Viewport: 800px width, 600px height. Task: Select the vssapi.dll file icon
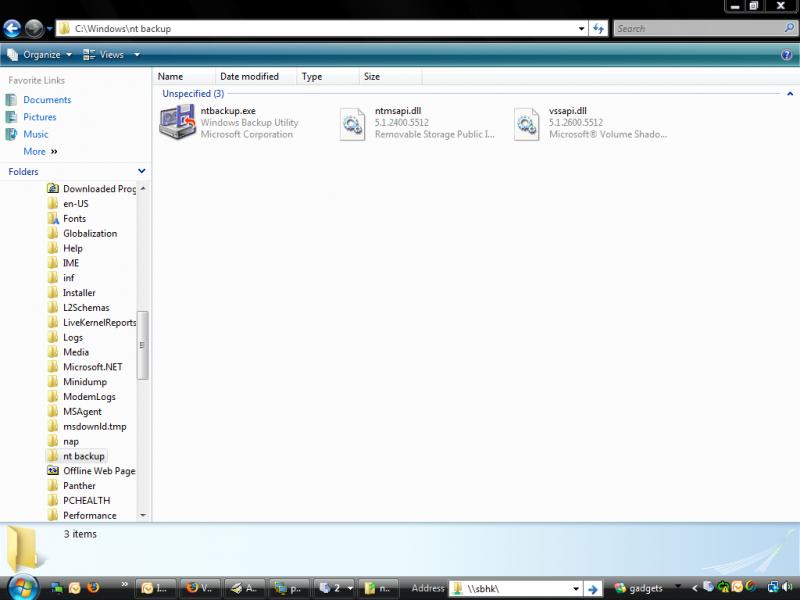527,123
